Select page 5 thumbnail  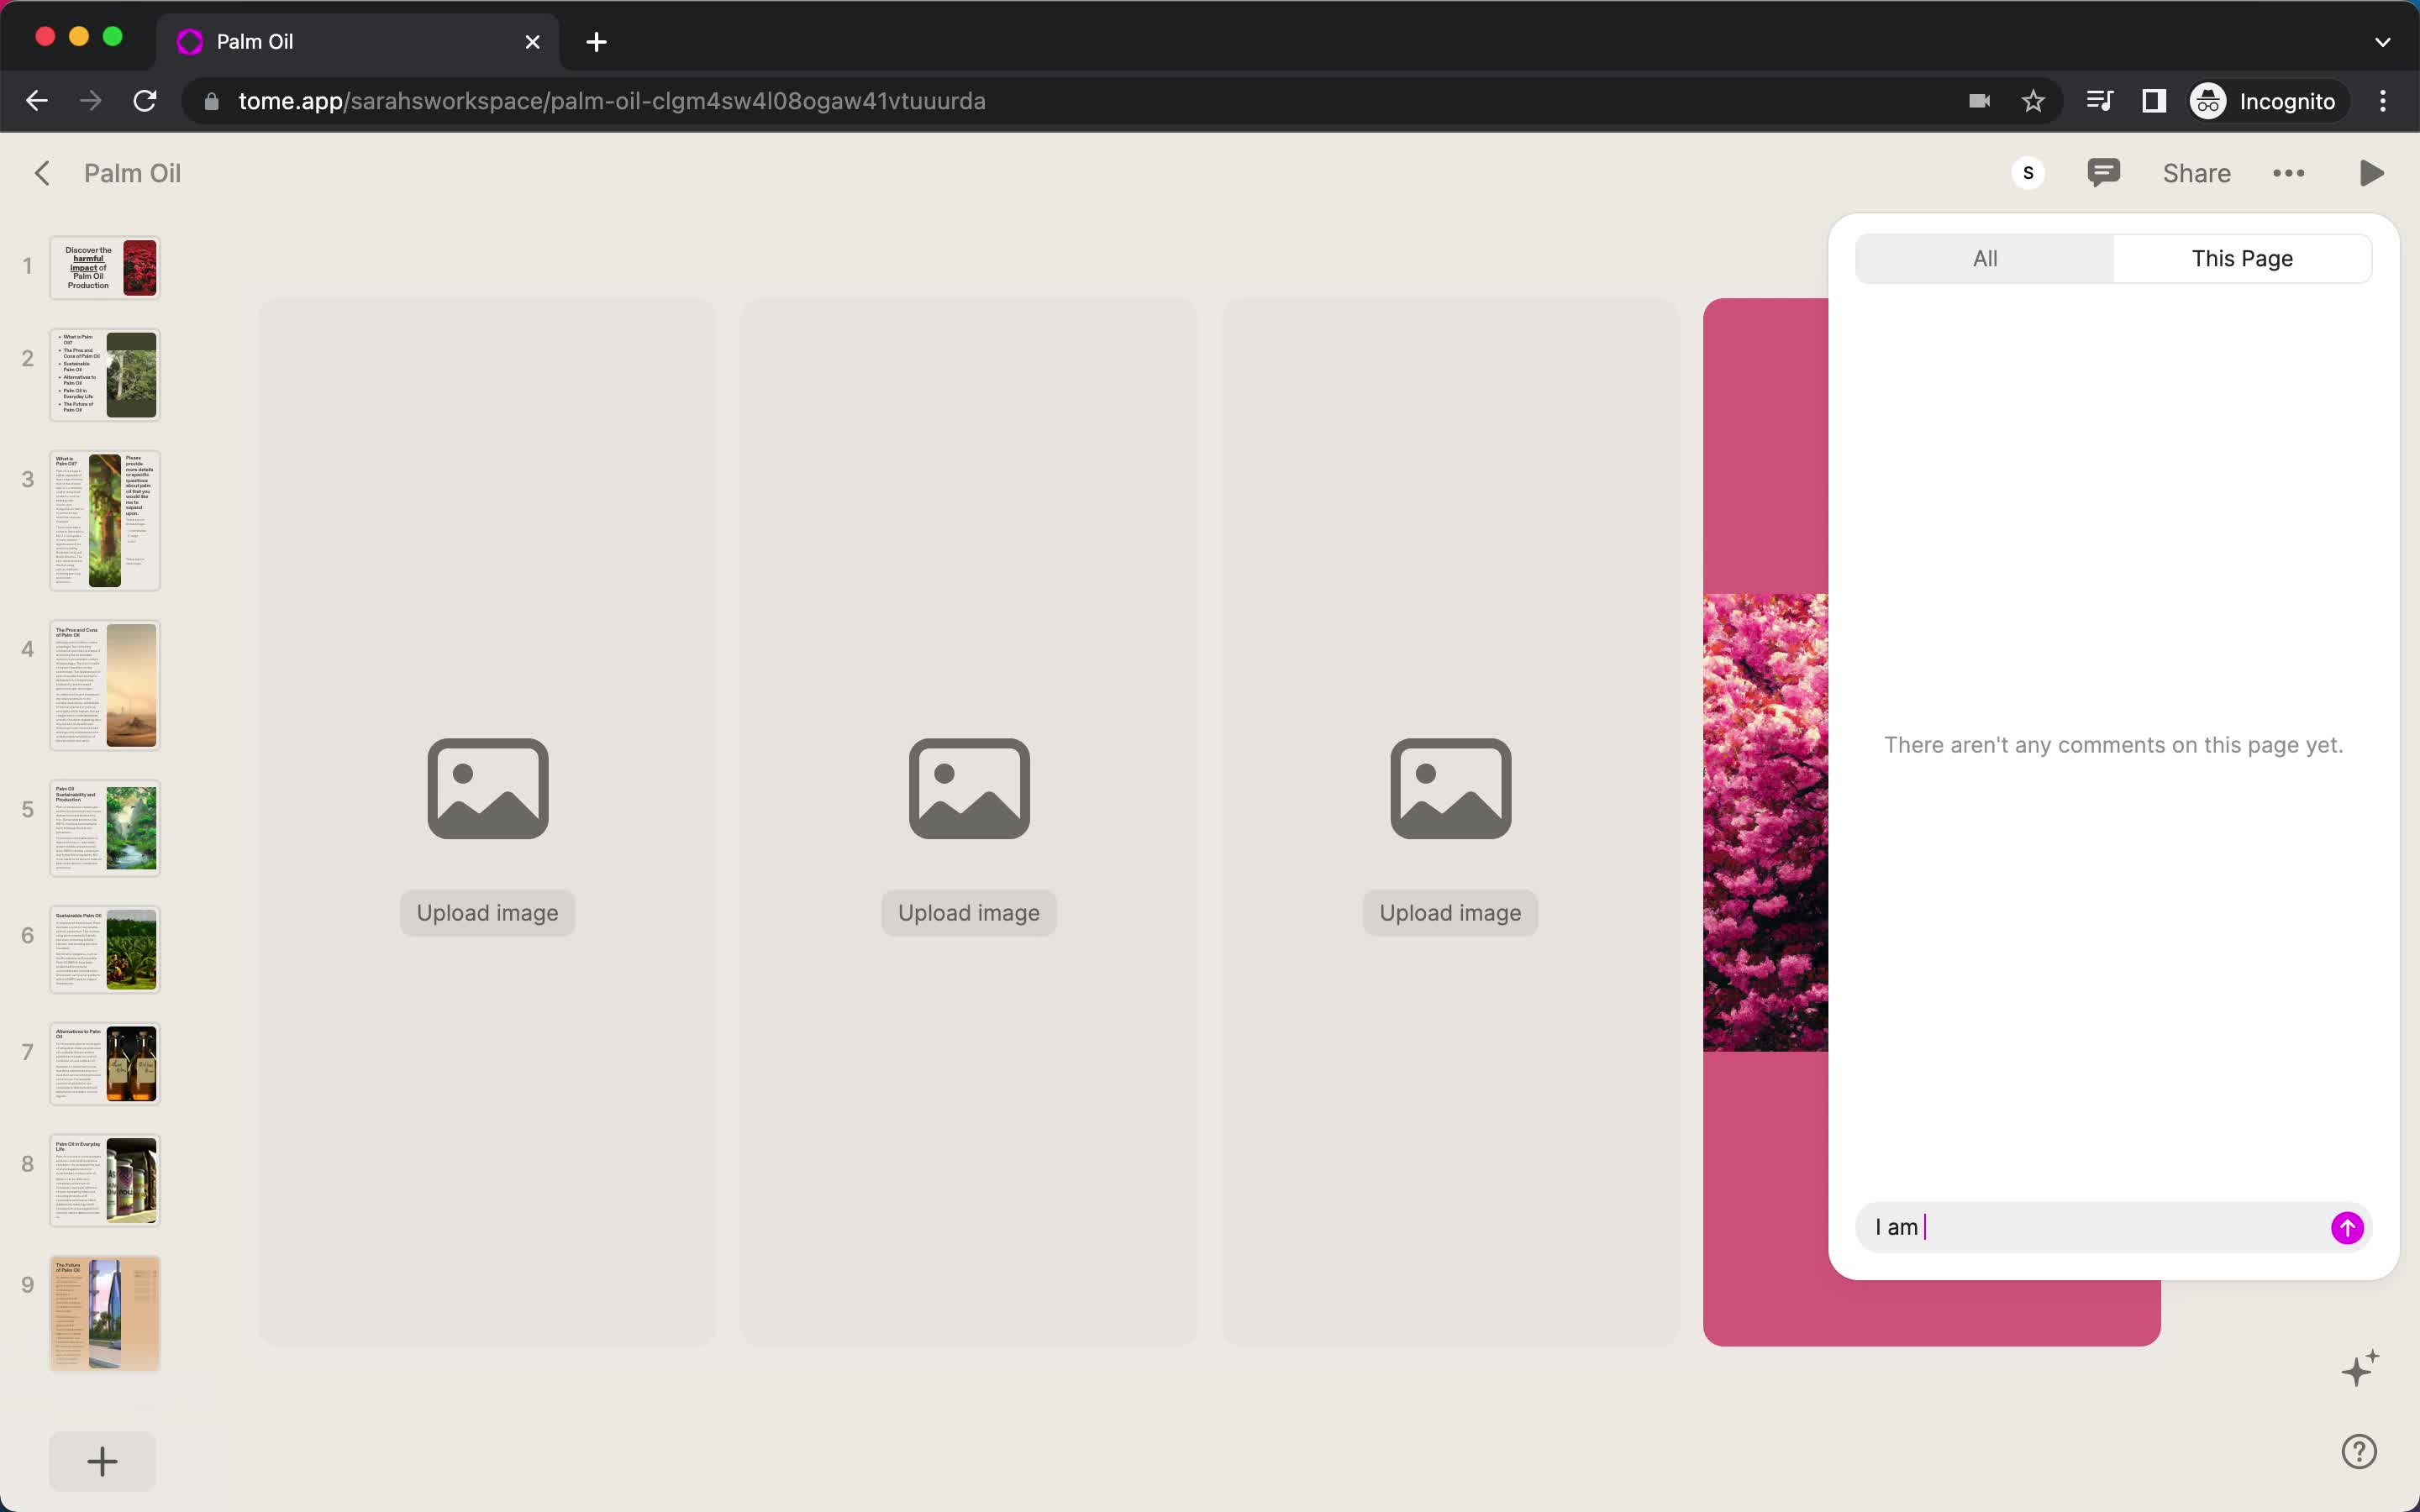click(105, 828)
